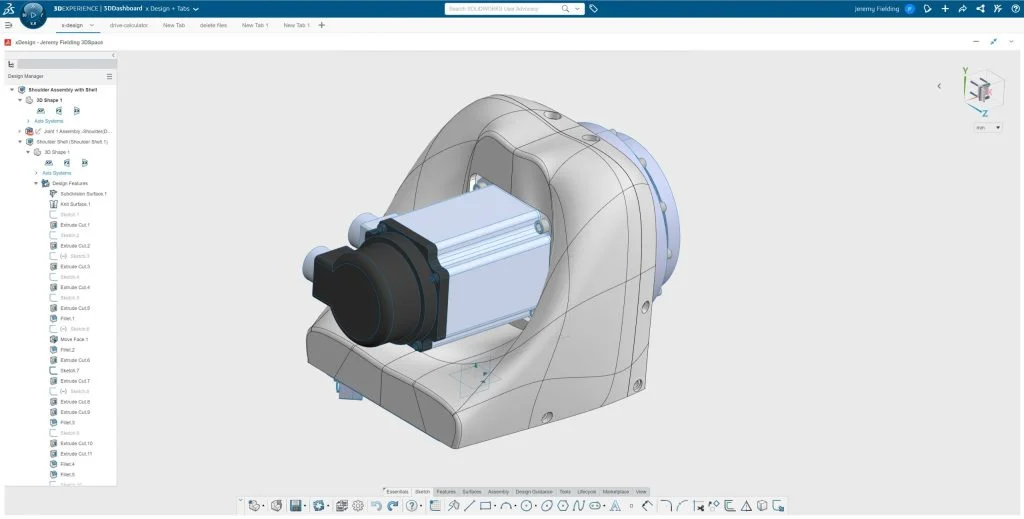Image resolution: width=1024 pixels, height=519 pixels.
Task: Select the Line sketch tool
Action: [x=469, y=506]
